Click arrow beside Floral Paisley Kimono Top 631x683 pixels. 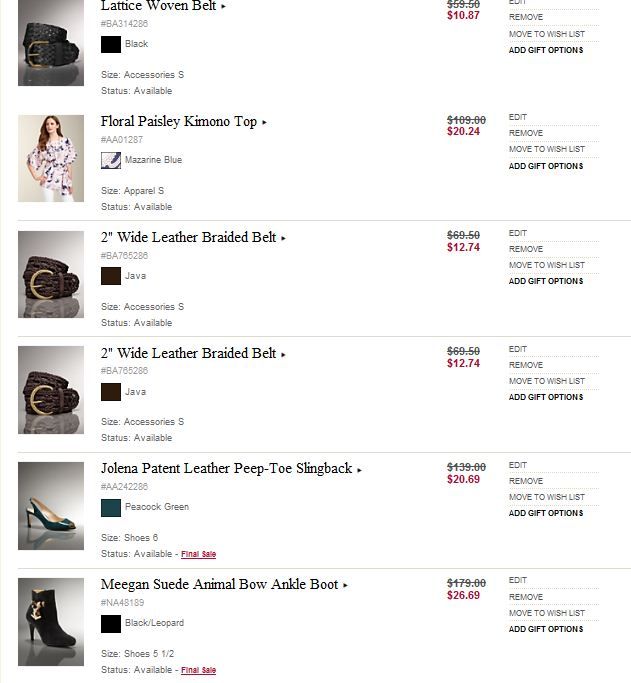click(x=265, y=123)
